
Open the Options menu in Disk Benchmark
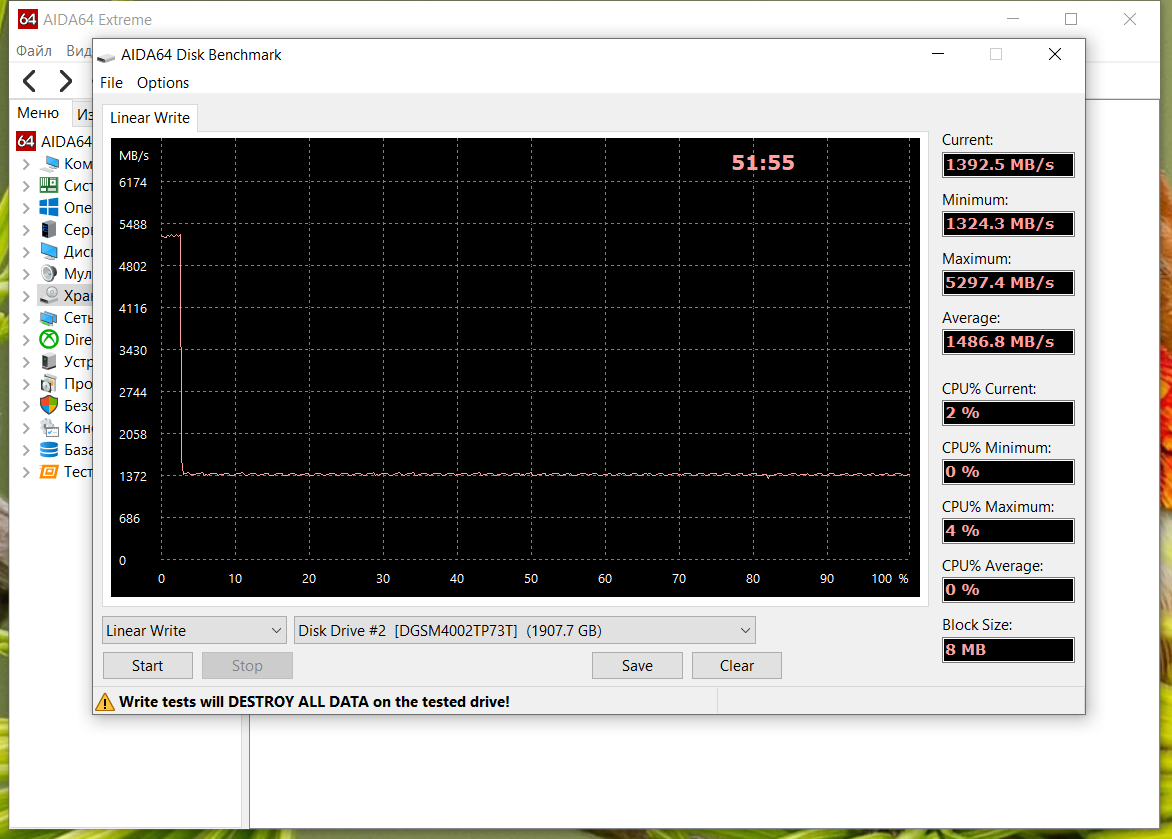pyautogui.click(x=163, y=82)
